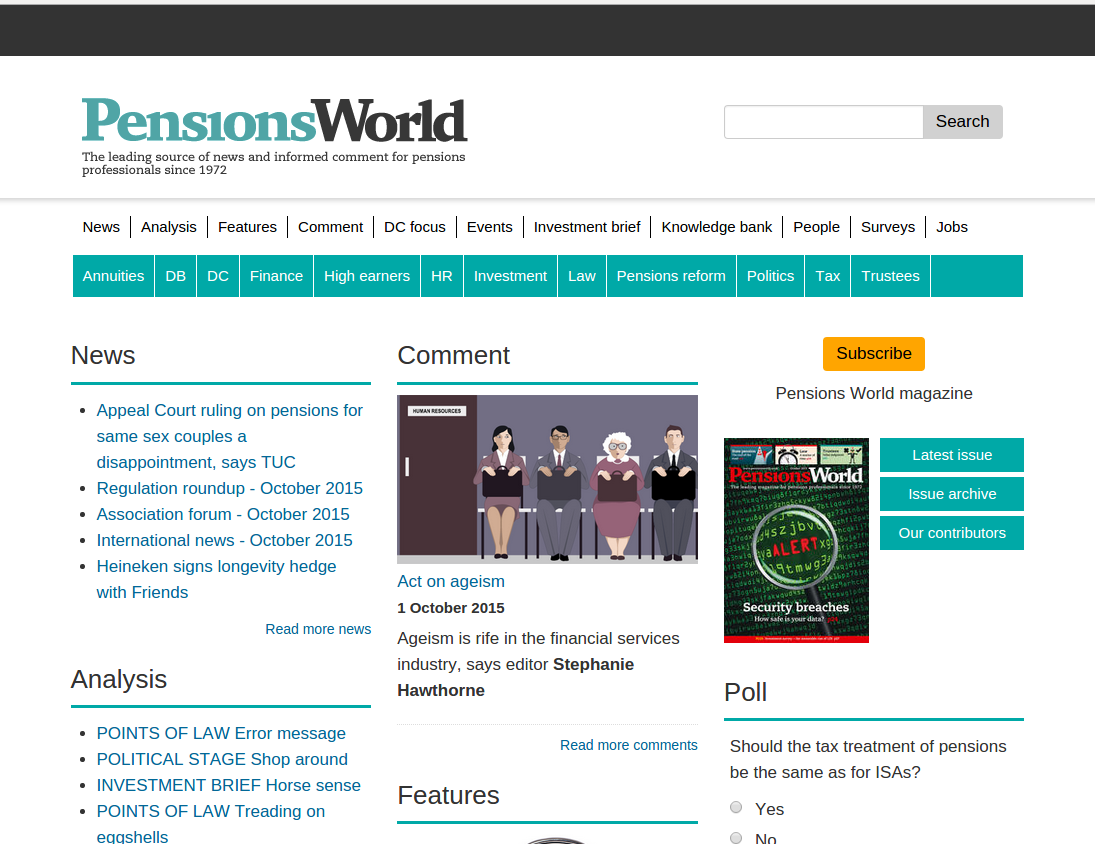
Task: Open Association forum - October 2015
Action: coord(223,514)
